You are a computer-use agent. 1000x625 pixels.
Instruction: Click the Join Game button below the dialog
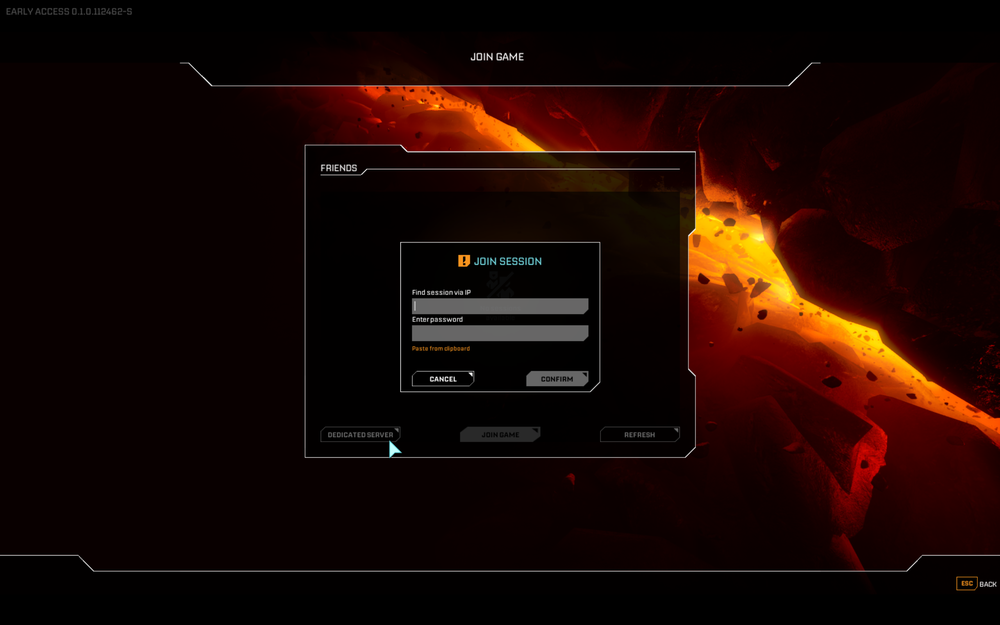(x=500, y=434)
